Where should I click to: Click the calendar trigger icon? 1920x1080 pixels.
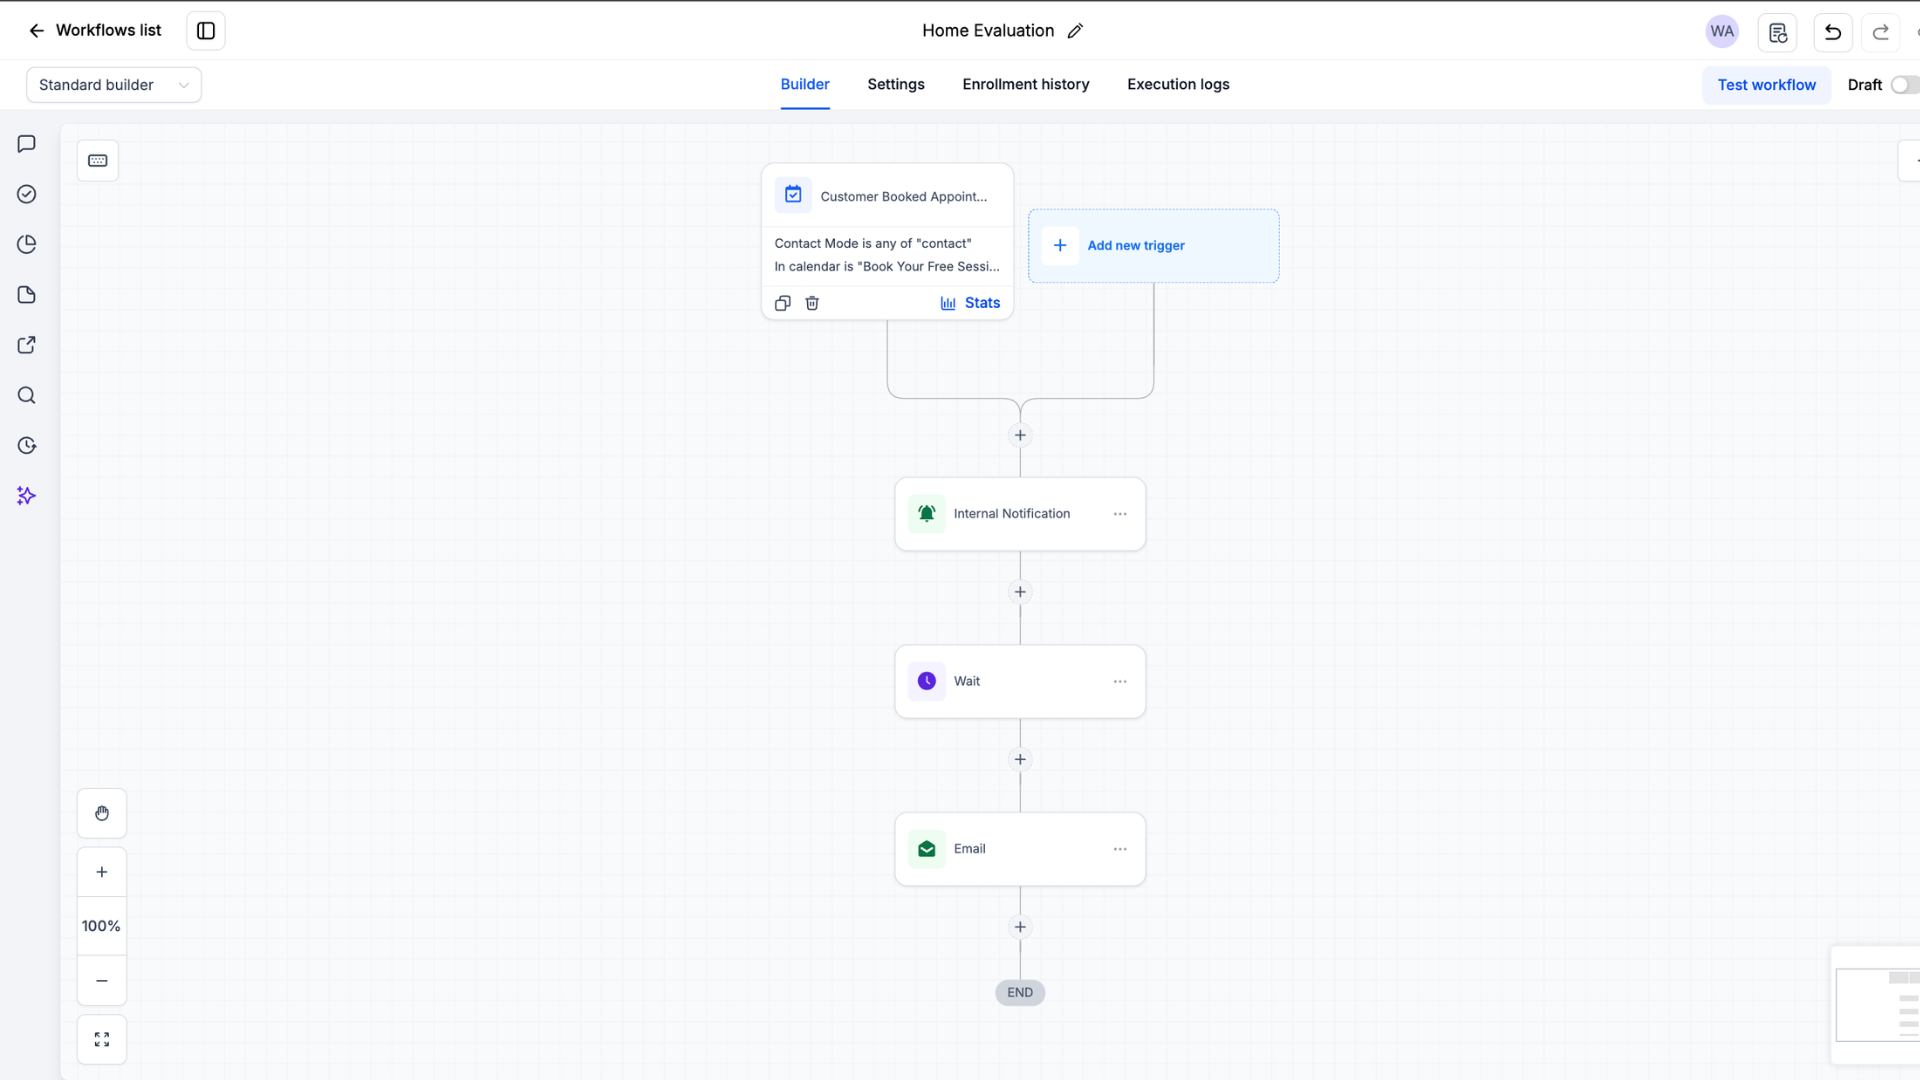tap(793, 195)
